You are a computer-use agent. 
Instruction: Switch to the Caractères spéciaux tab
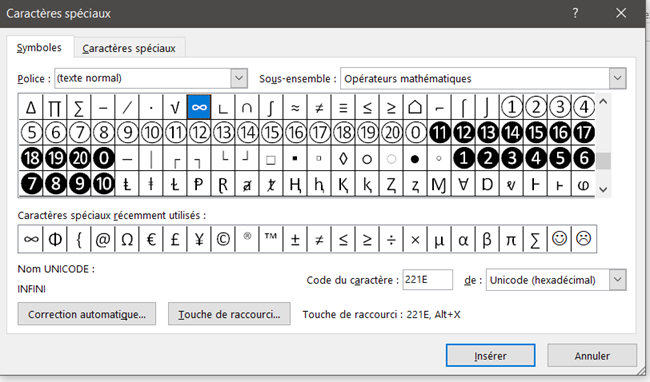click(x=129, y=48)
